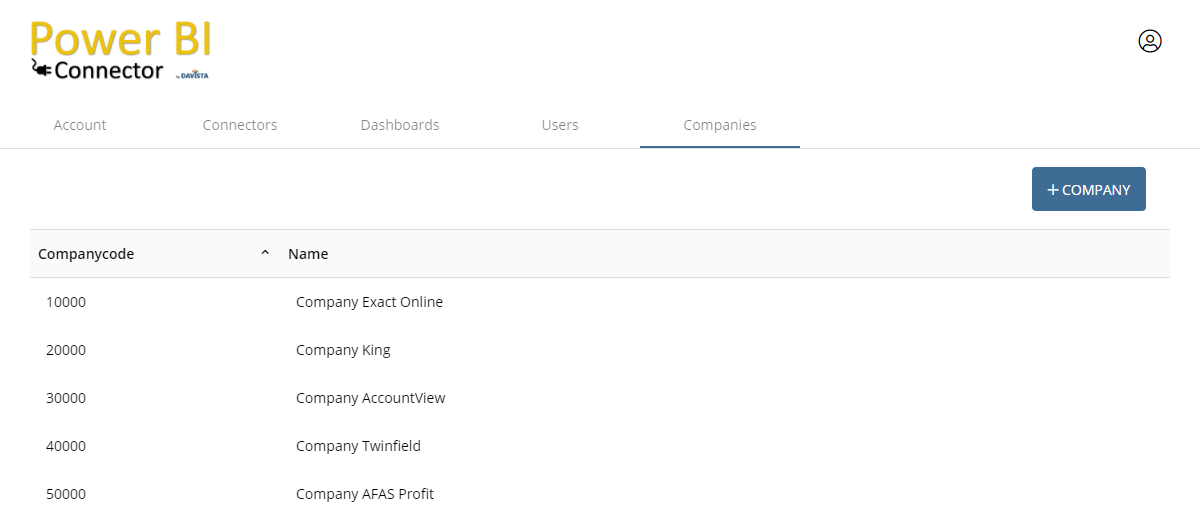The height and width of the screenshot is (518, 1200).
Task: Open the Dashboards tab
Action: (400, 125)
